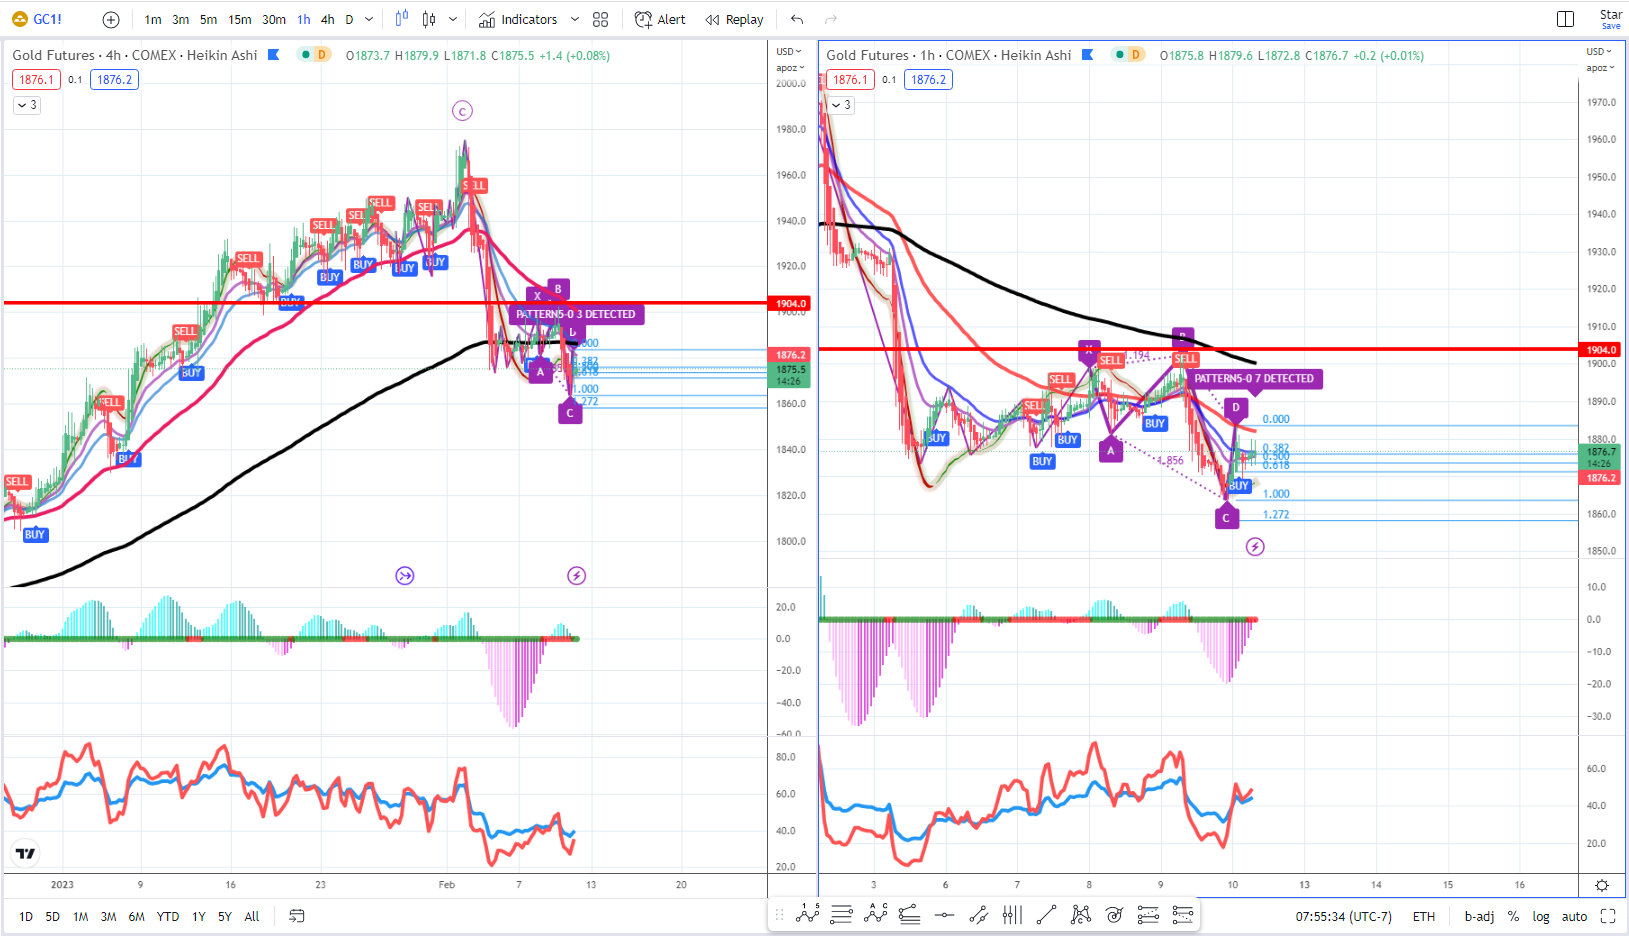Toggle percent scale mode
Image resolution: width=1629 pixels, height=936 pixels.
tap(1513, 916)
